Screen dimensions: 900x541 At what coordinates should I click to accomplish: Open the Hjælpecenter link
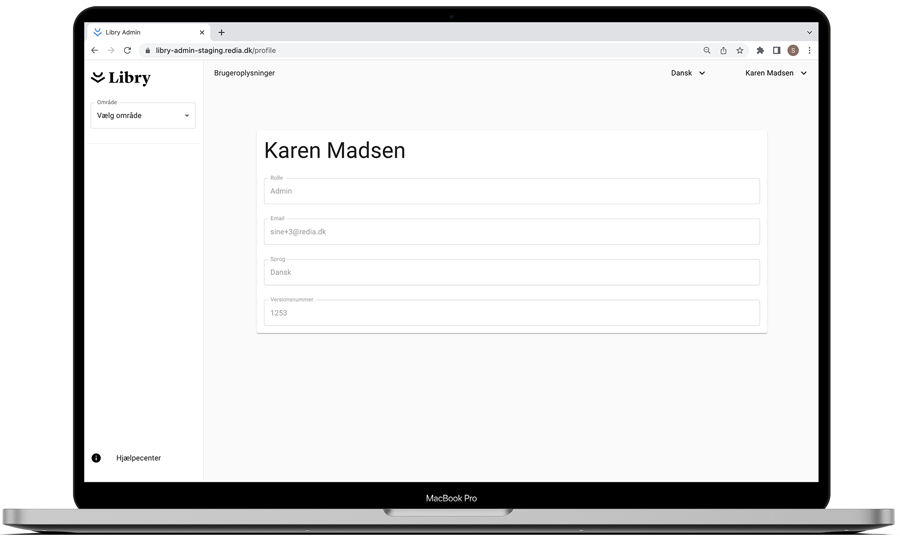pos(138,458)
